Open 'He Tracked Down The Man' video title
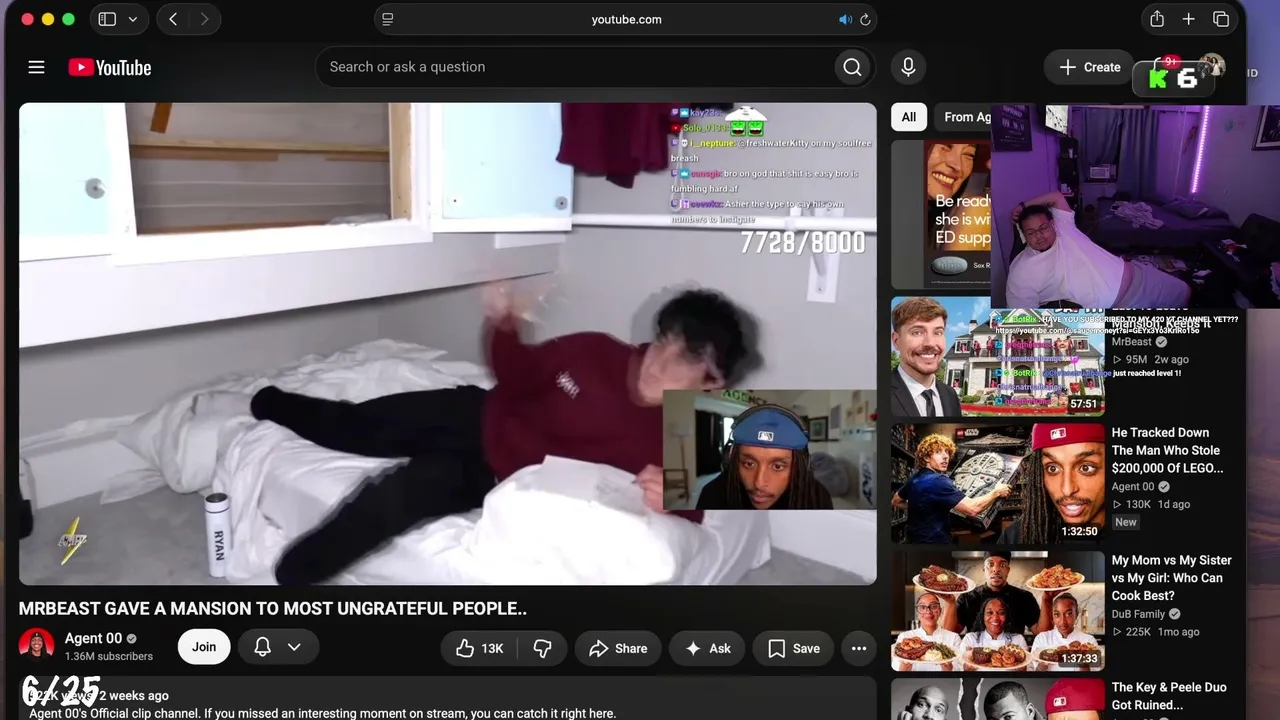This screenshot has height=720, width=1280. point(1167,450)
